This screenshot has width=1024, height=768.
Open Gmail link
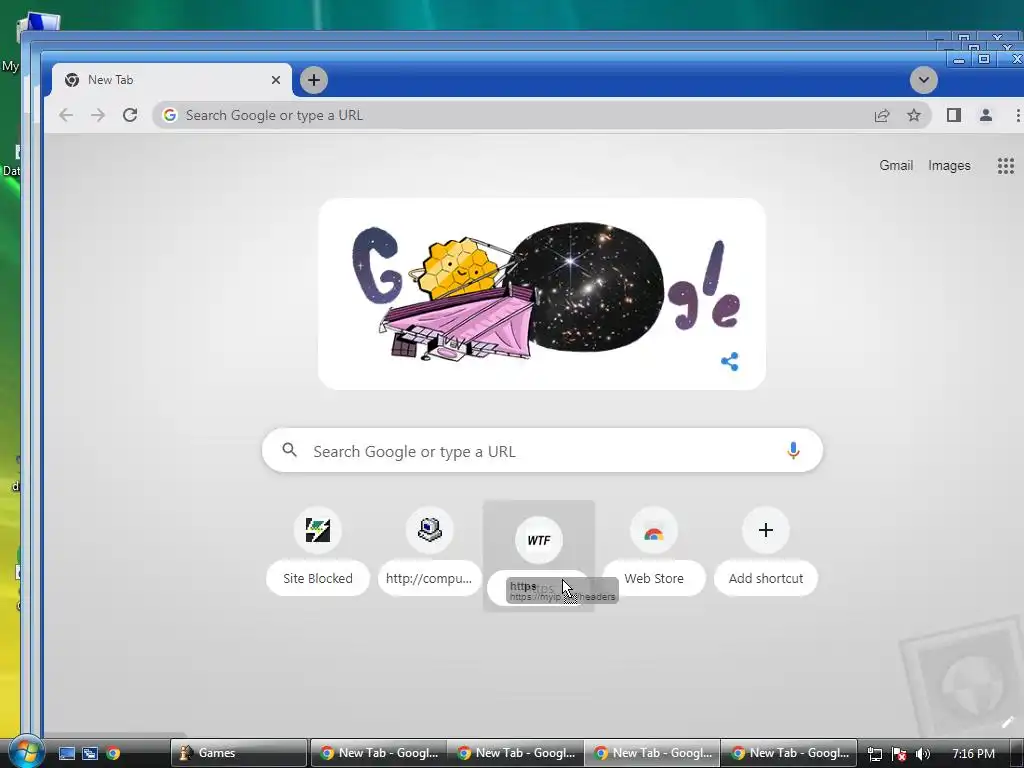pos(896,165)
